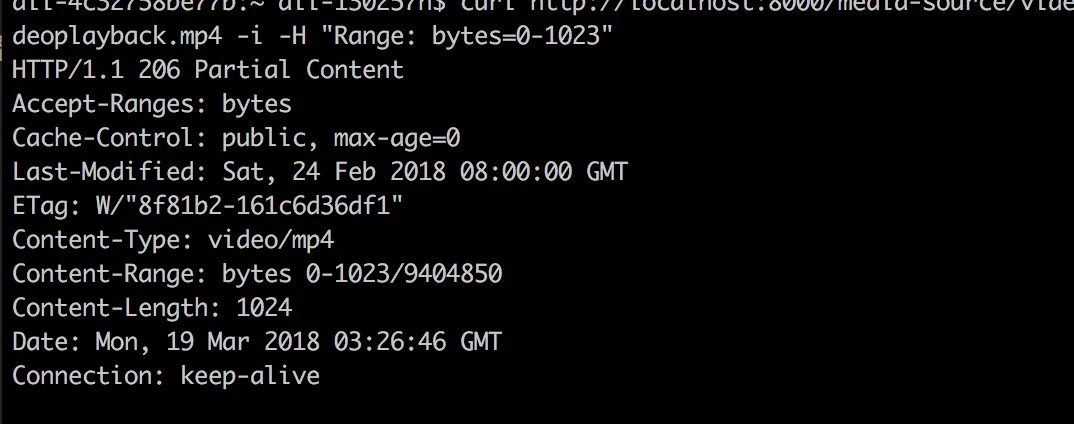This screenshot has width=1074, height=424.
Task: Click the deoplayback.mp4 filename in command
Action: (117, 36)
